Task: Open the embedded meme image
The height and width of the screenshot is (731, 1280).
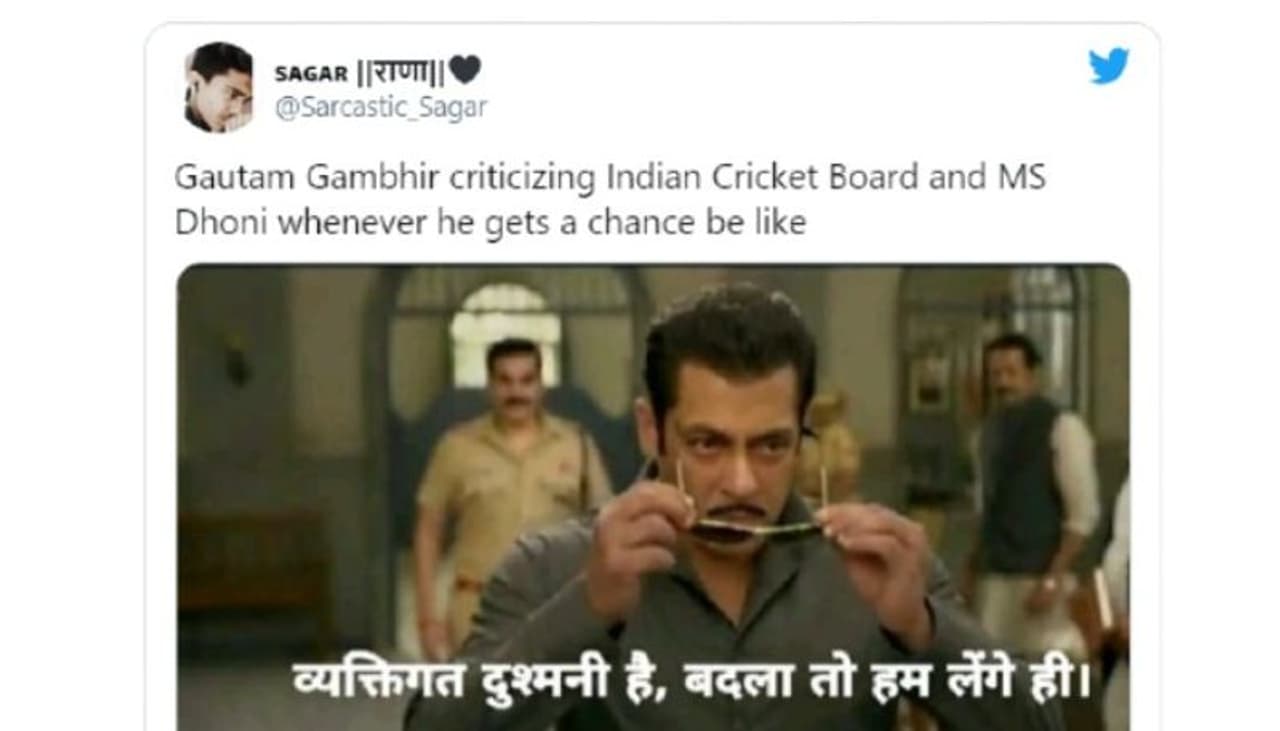Action: coord(653,497)
